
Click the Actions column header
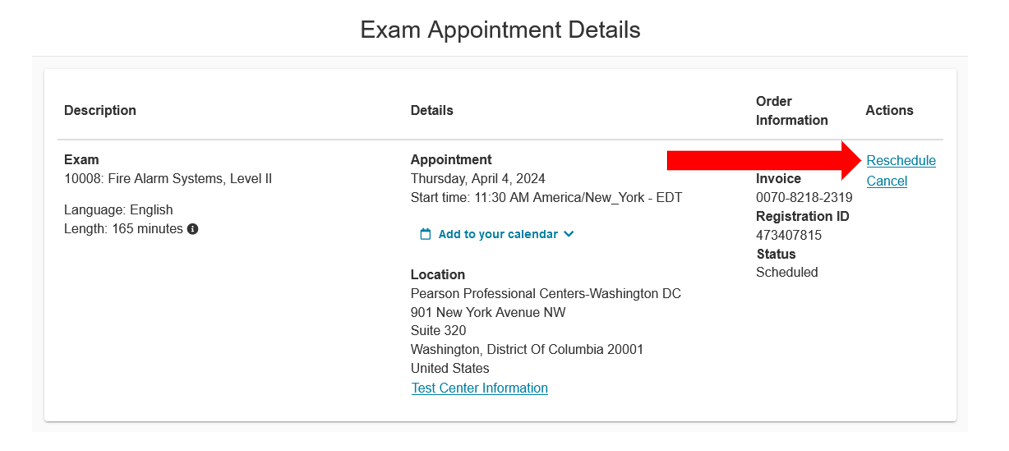[x=889, y=110]
